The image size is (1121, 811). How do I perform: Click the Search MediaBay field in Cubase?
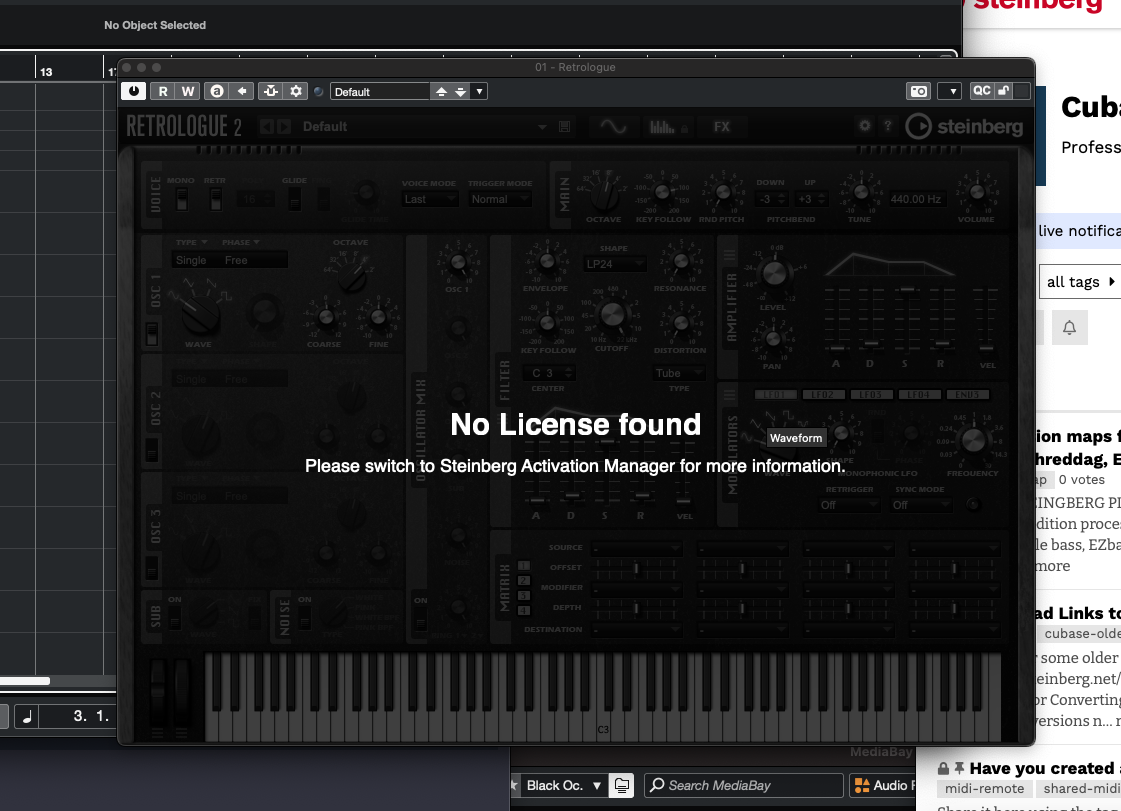click(x=744, y=785)
